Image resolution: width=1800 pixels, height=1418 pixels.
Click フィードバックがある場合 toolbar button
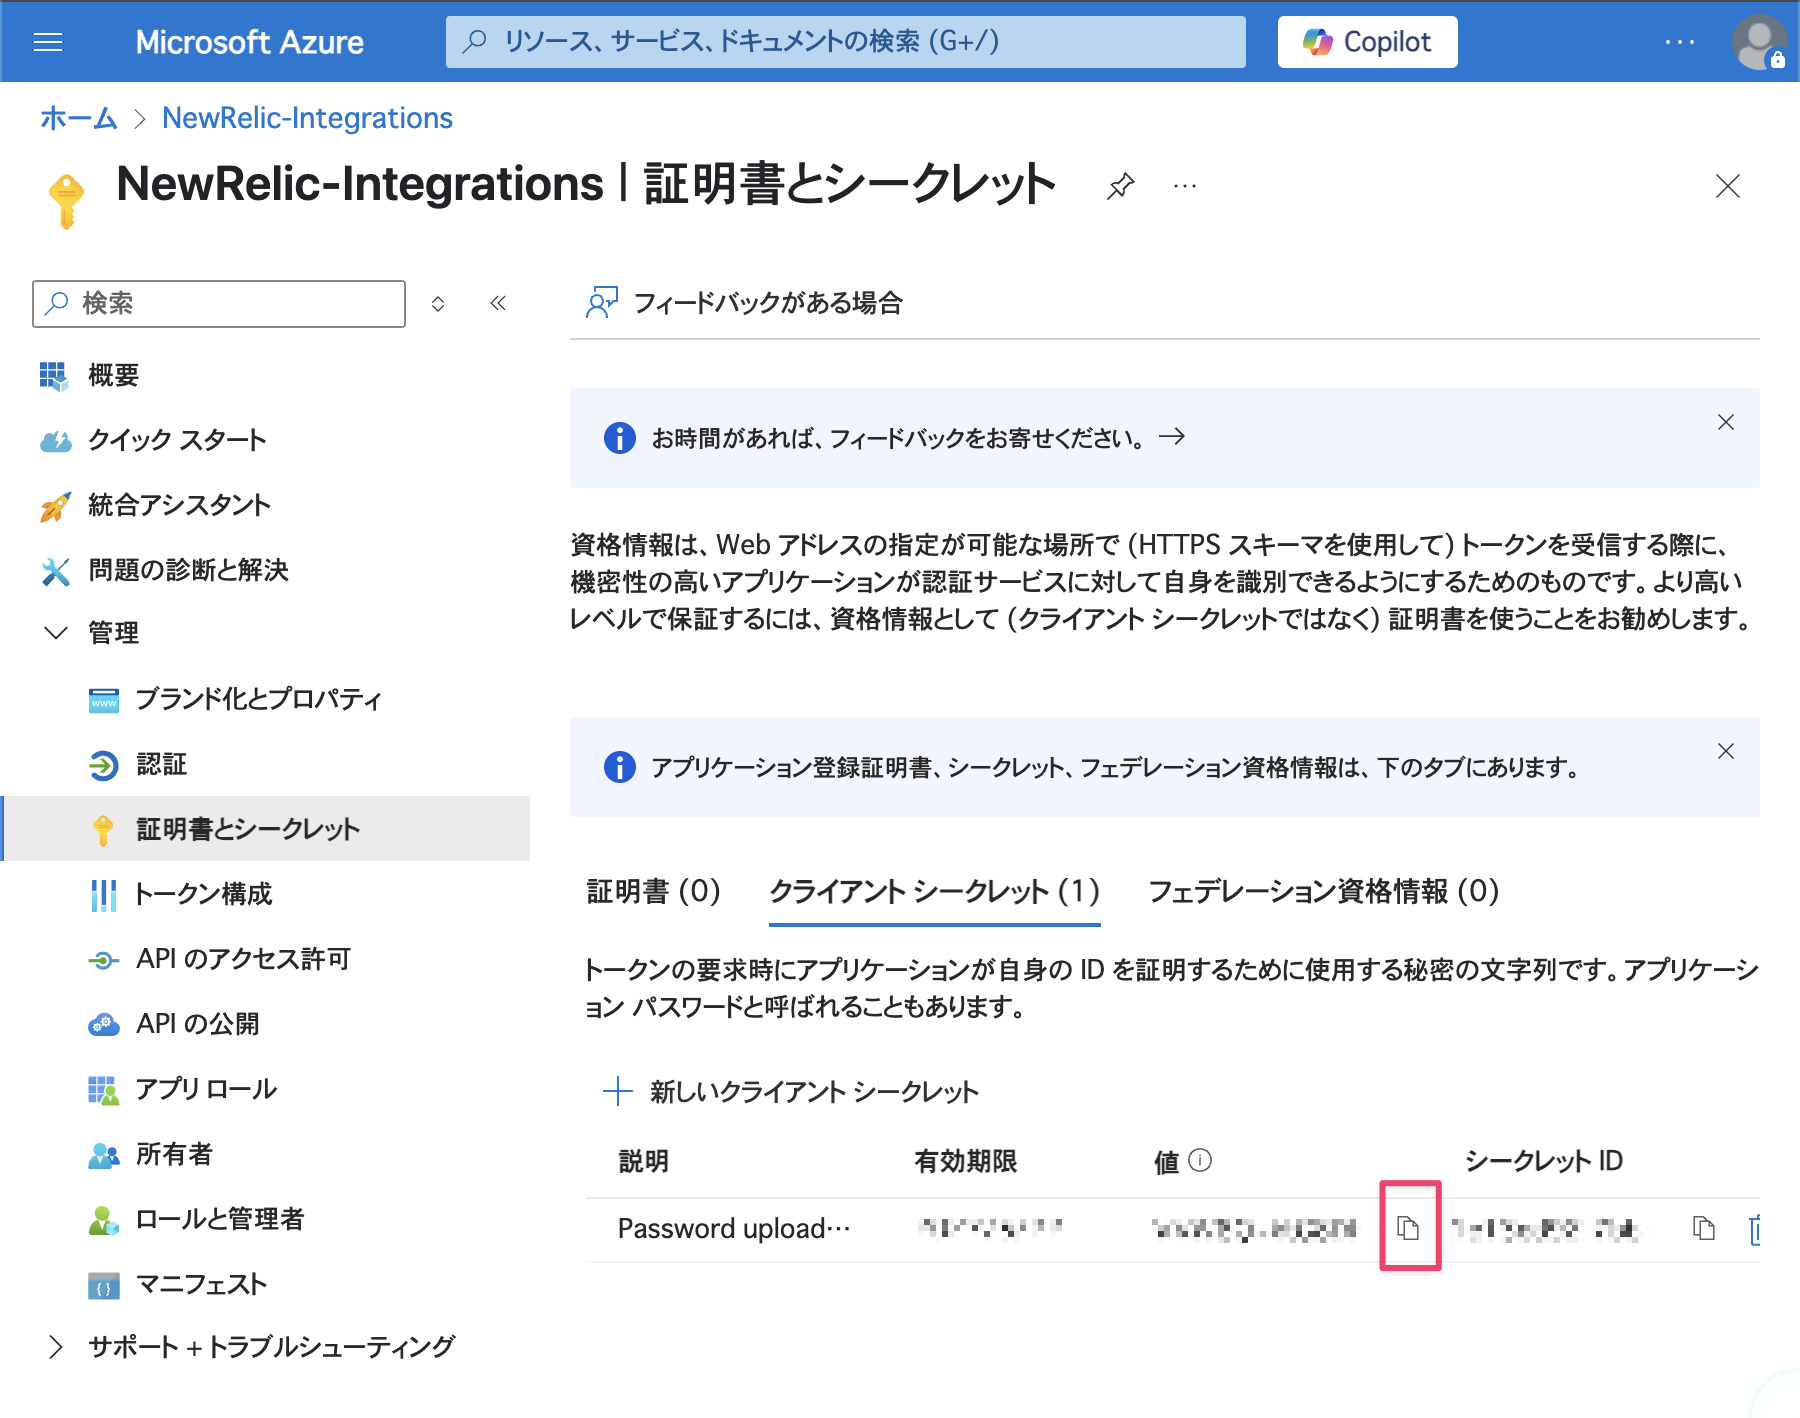click(x=744, y=303)
